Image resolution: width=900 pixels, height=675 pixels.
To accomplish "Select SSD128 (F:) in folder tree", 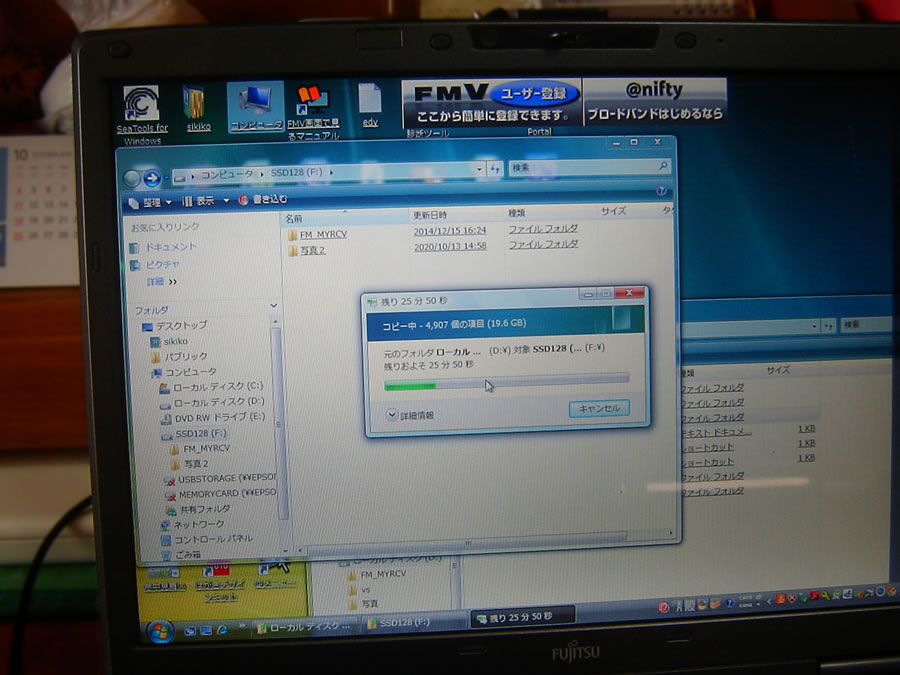I will (194, 434).
